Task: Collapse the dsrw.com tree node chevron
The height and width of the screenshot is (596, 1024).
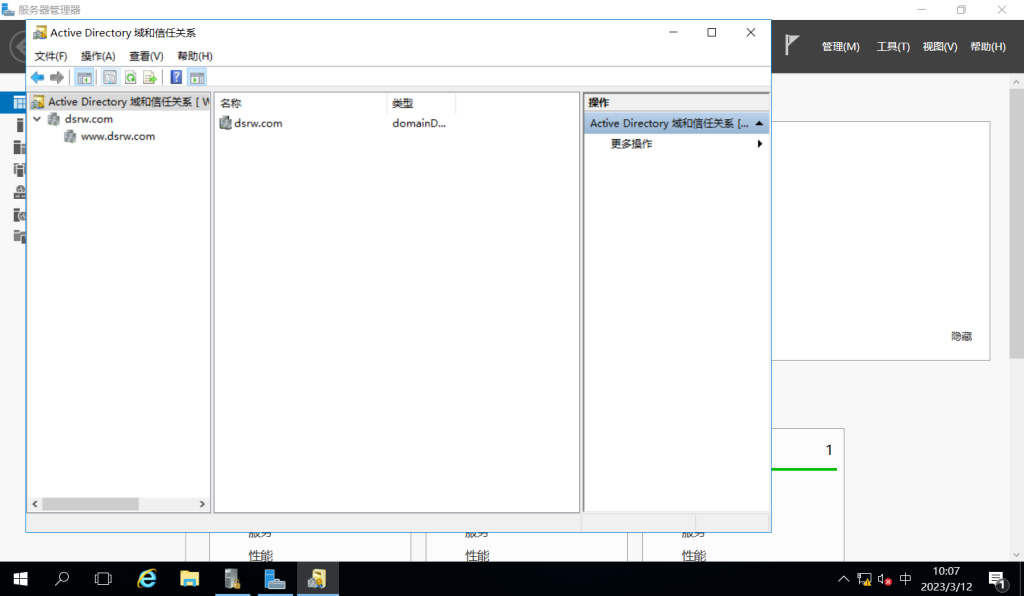Action: click(x=37, y=119)
